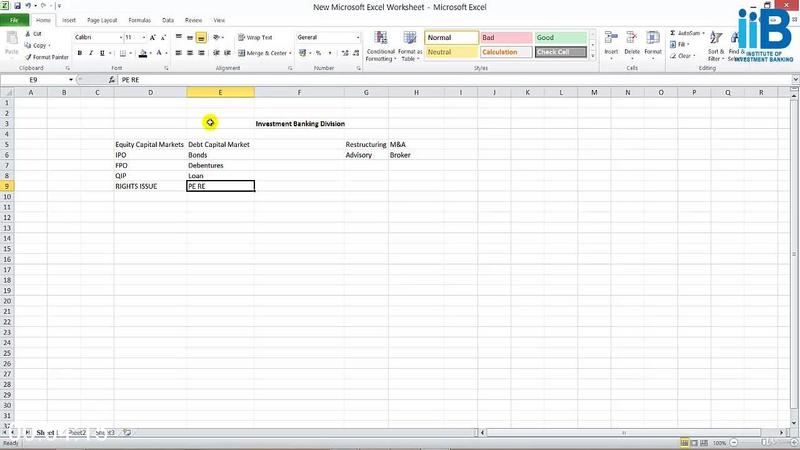
Task: Open the Name Box dropdown arrow
Action: 71,80
